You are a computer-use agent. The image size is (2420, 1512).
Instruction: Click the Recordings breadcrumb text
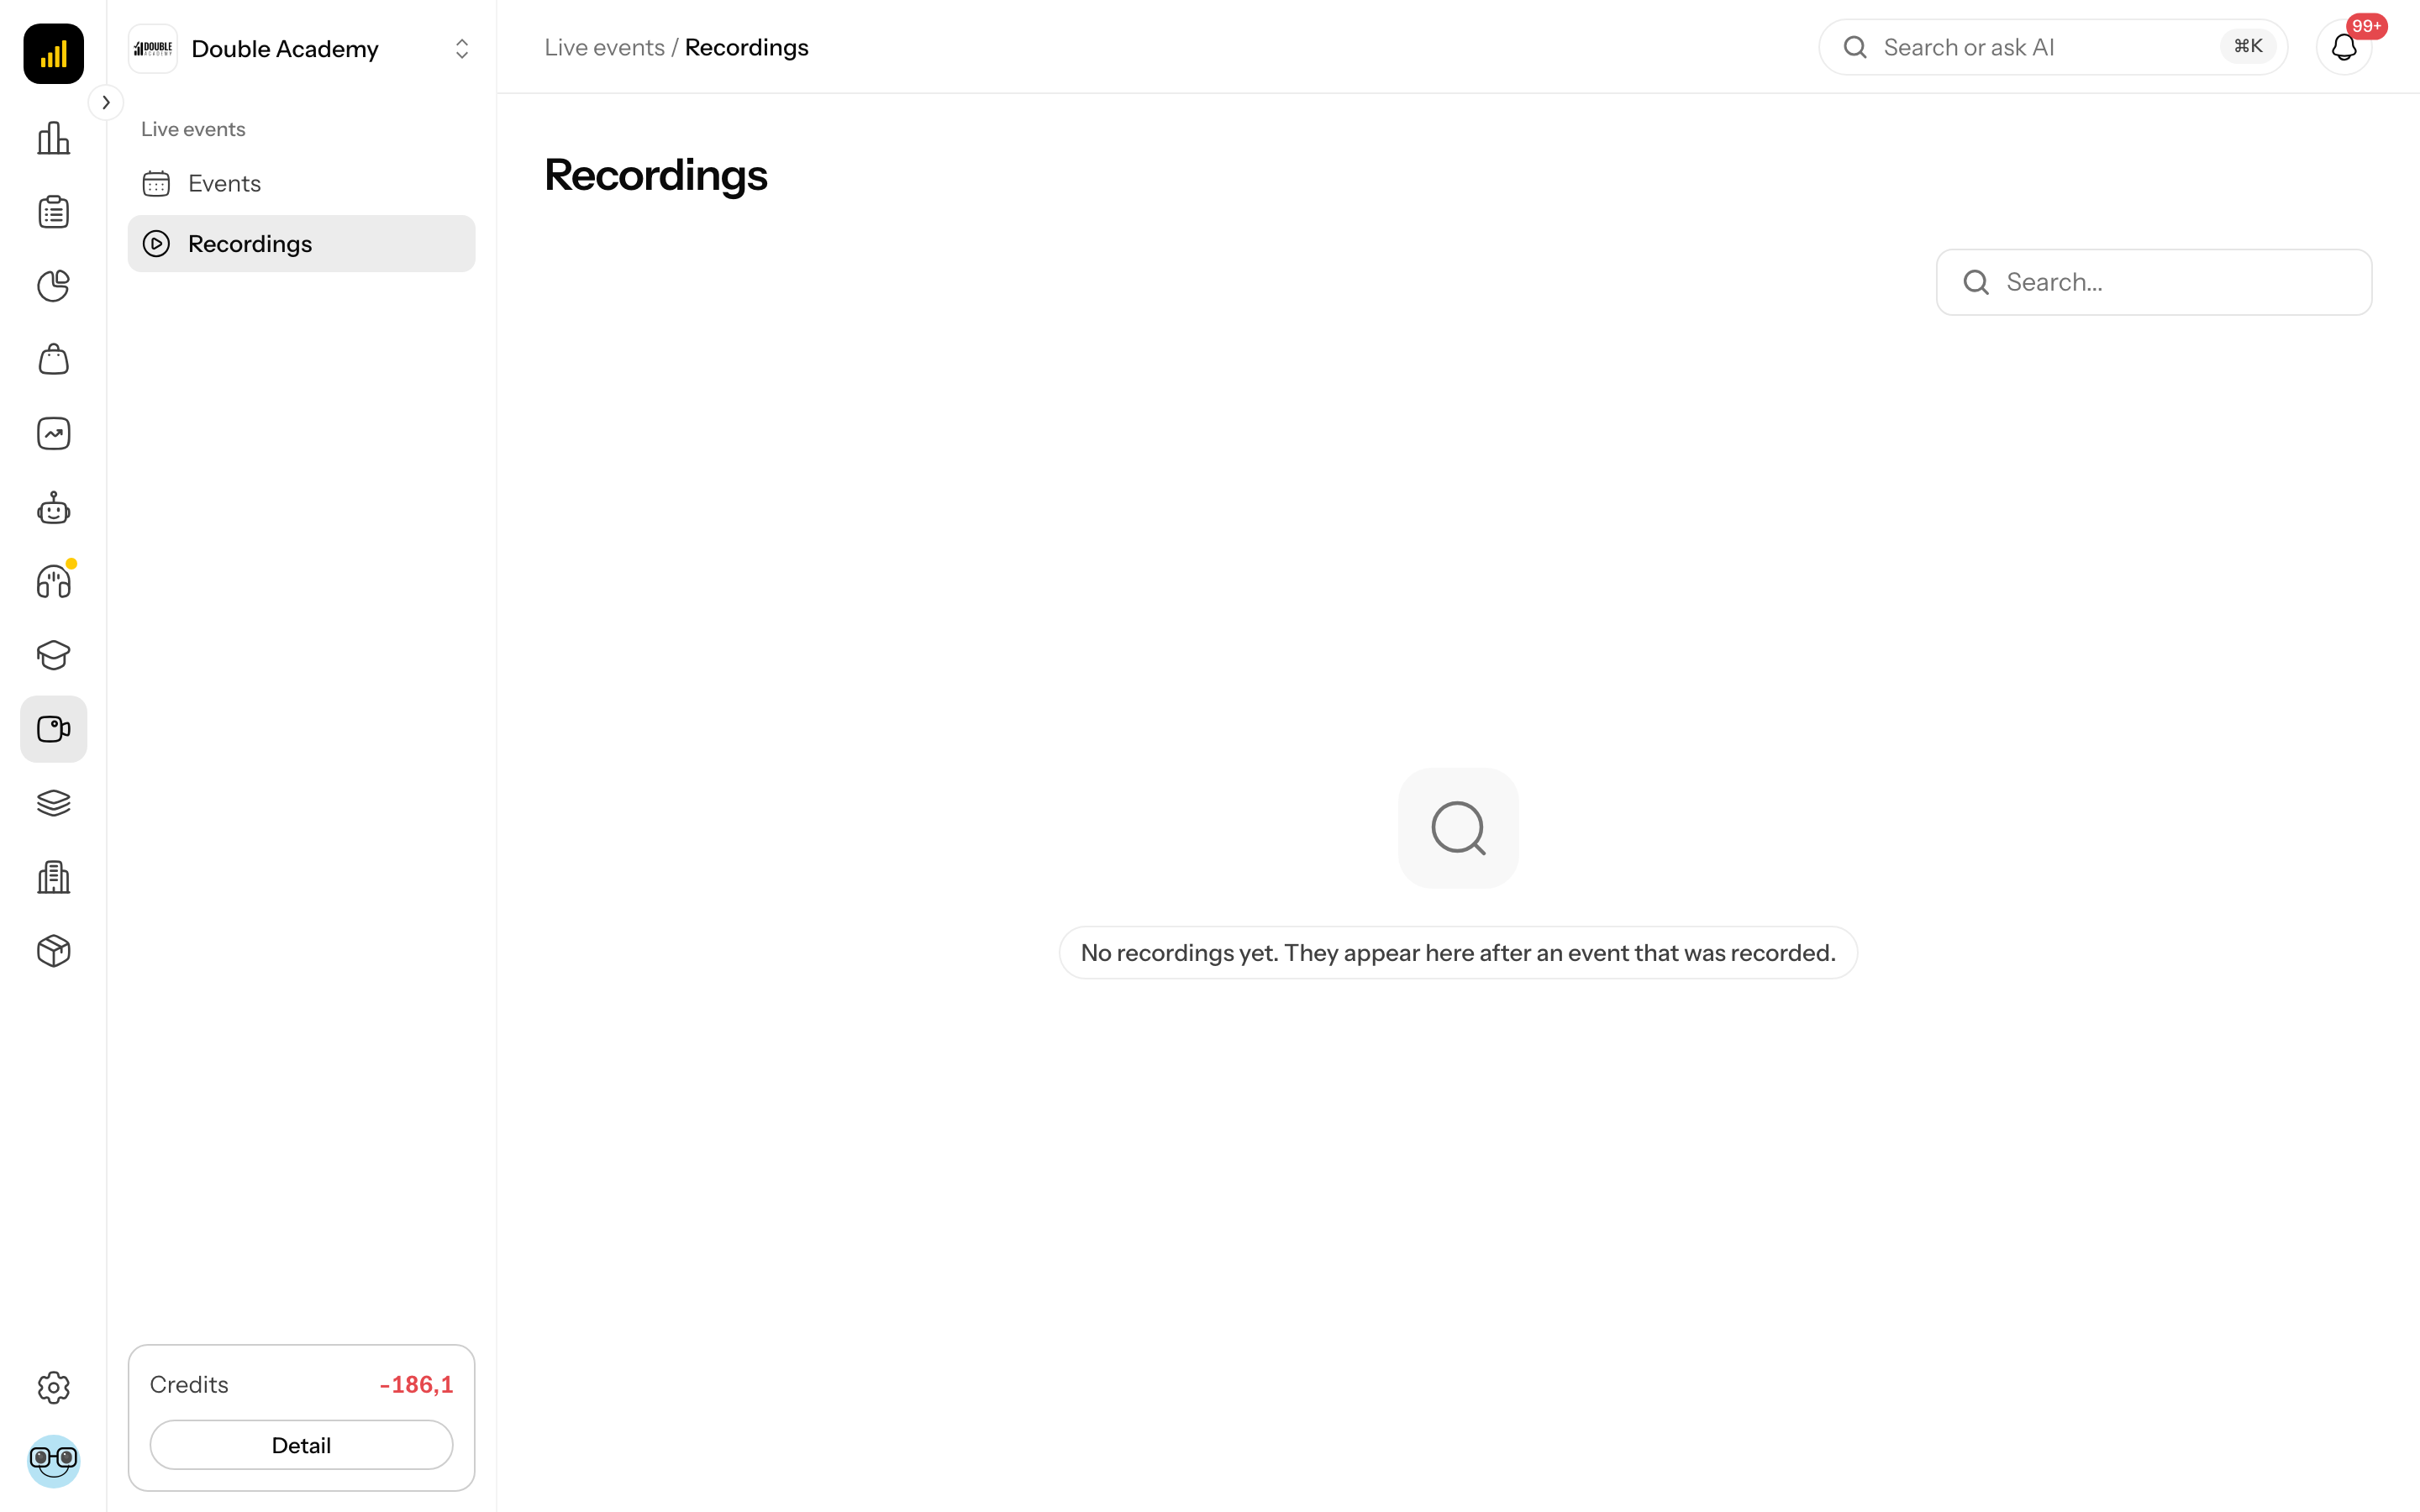point(746,47)
